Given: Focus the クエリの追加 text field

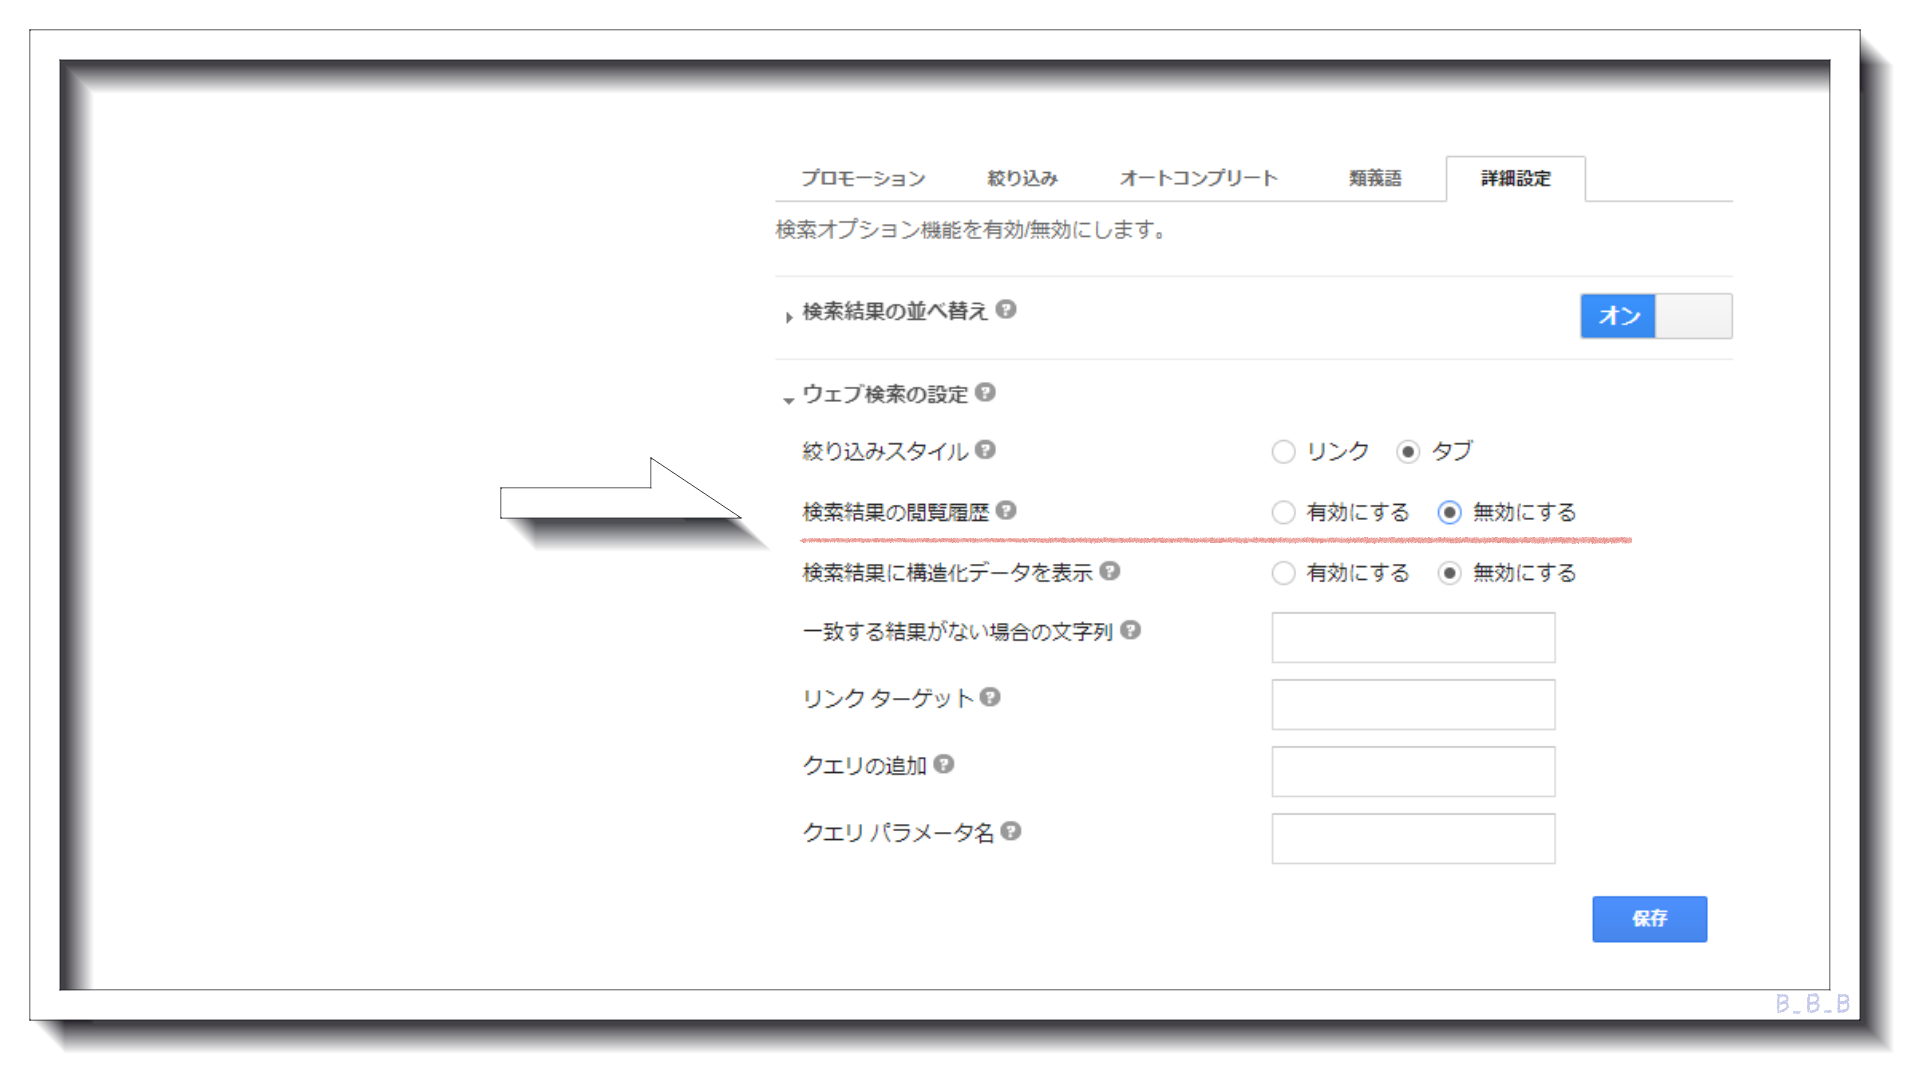Looking at the screenshot, I should pos(1413,772).
